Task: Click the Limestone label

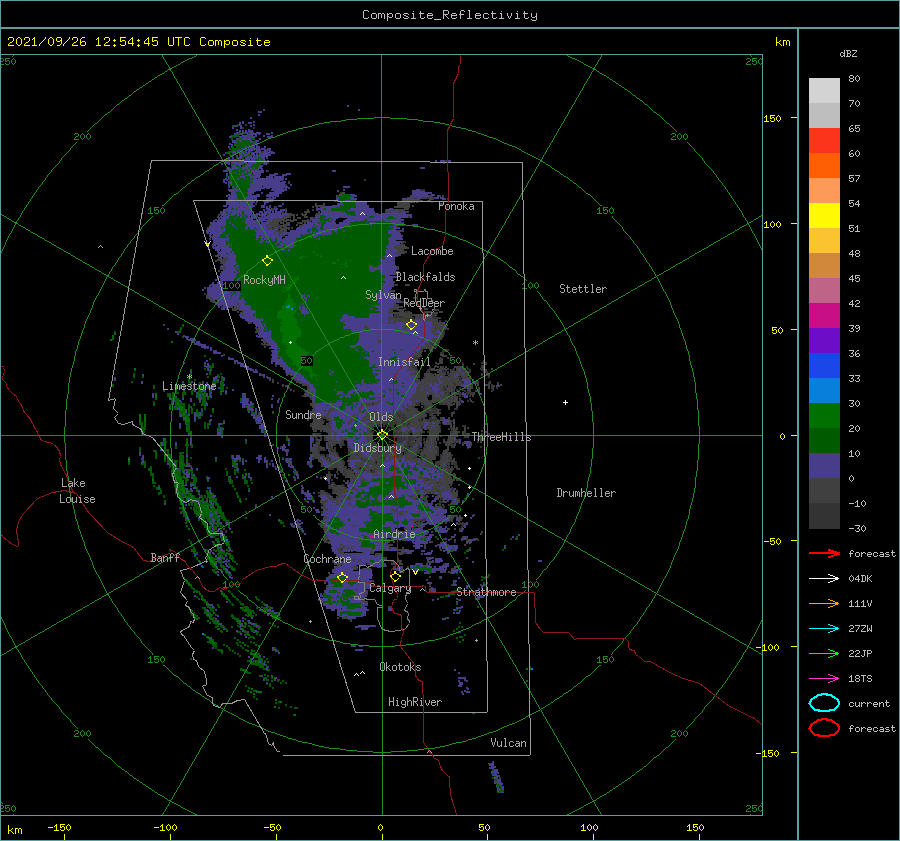Action: click(189, 386)
